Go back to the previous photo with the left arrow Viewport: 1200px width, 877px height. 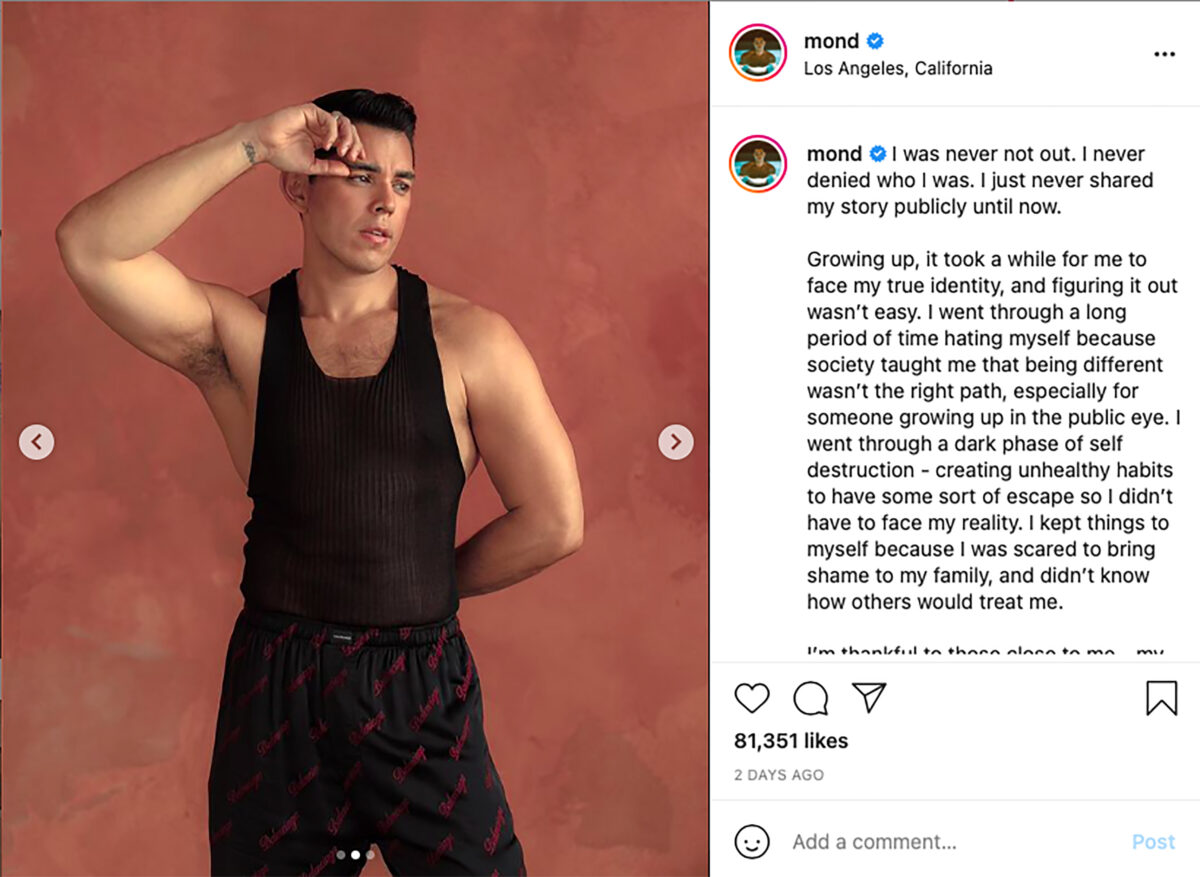pos(37,441)
